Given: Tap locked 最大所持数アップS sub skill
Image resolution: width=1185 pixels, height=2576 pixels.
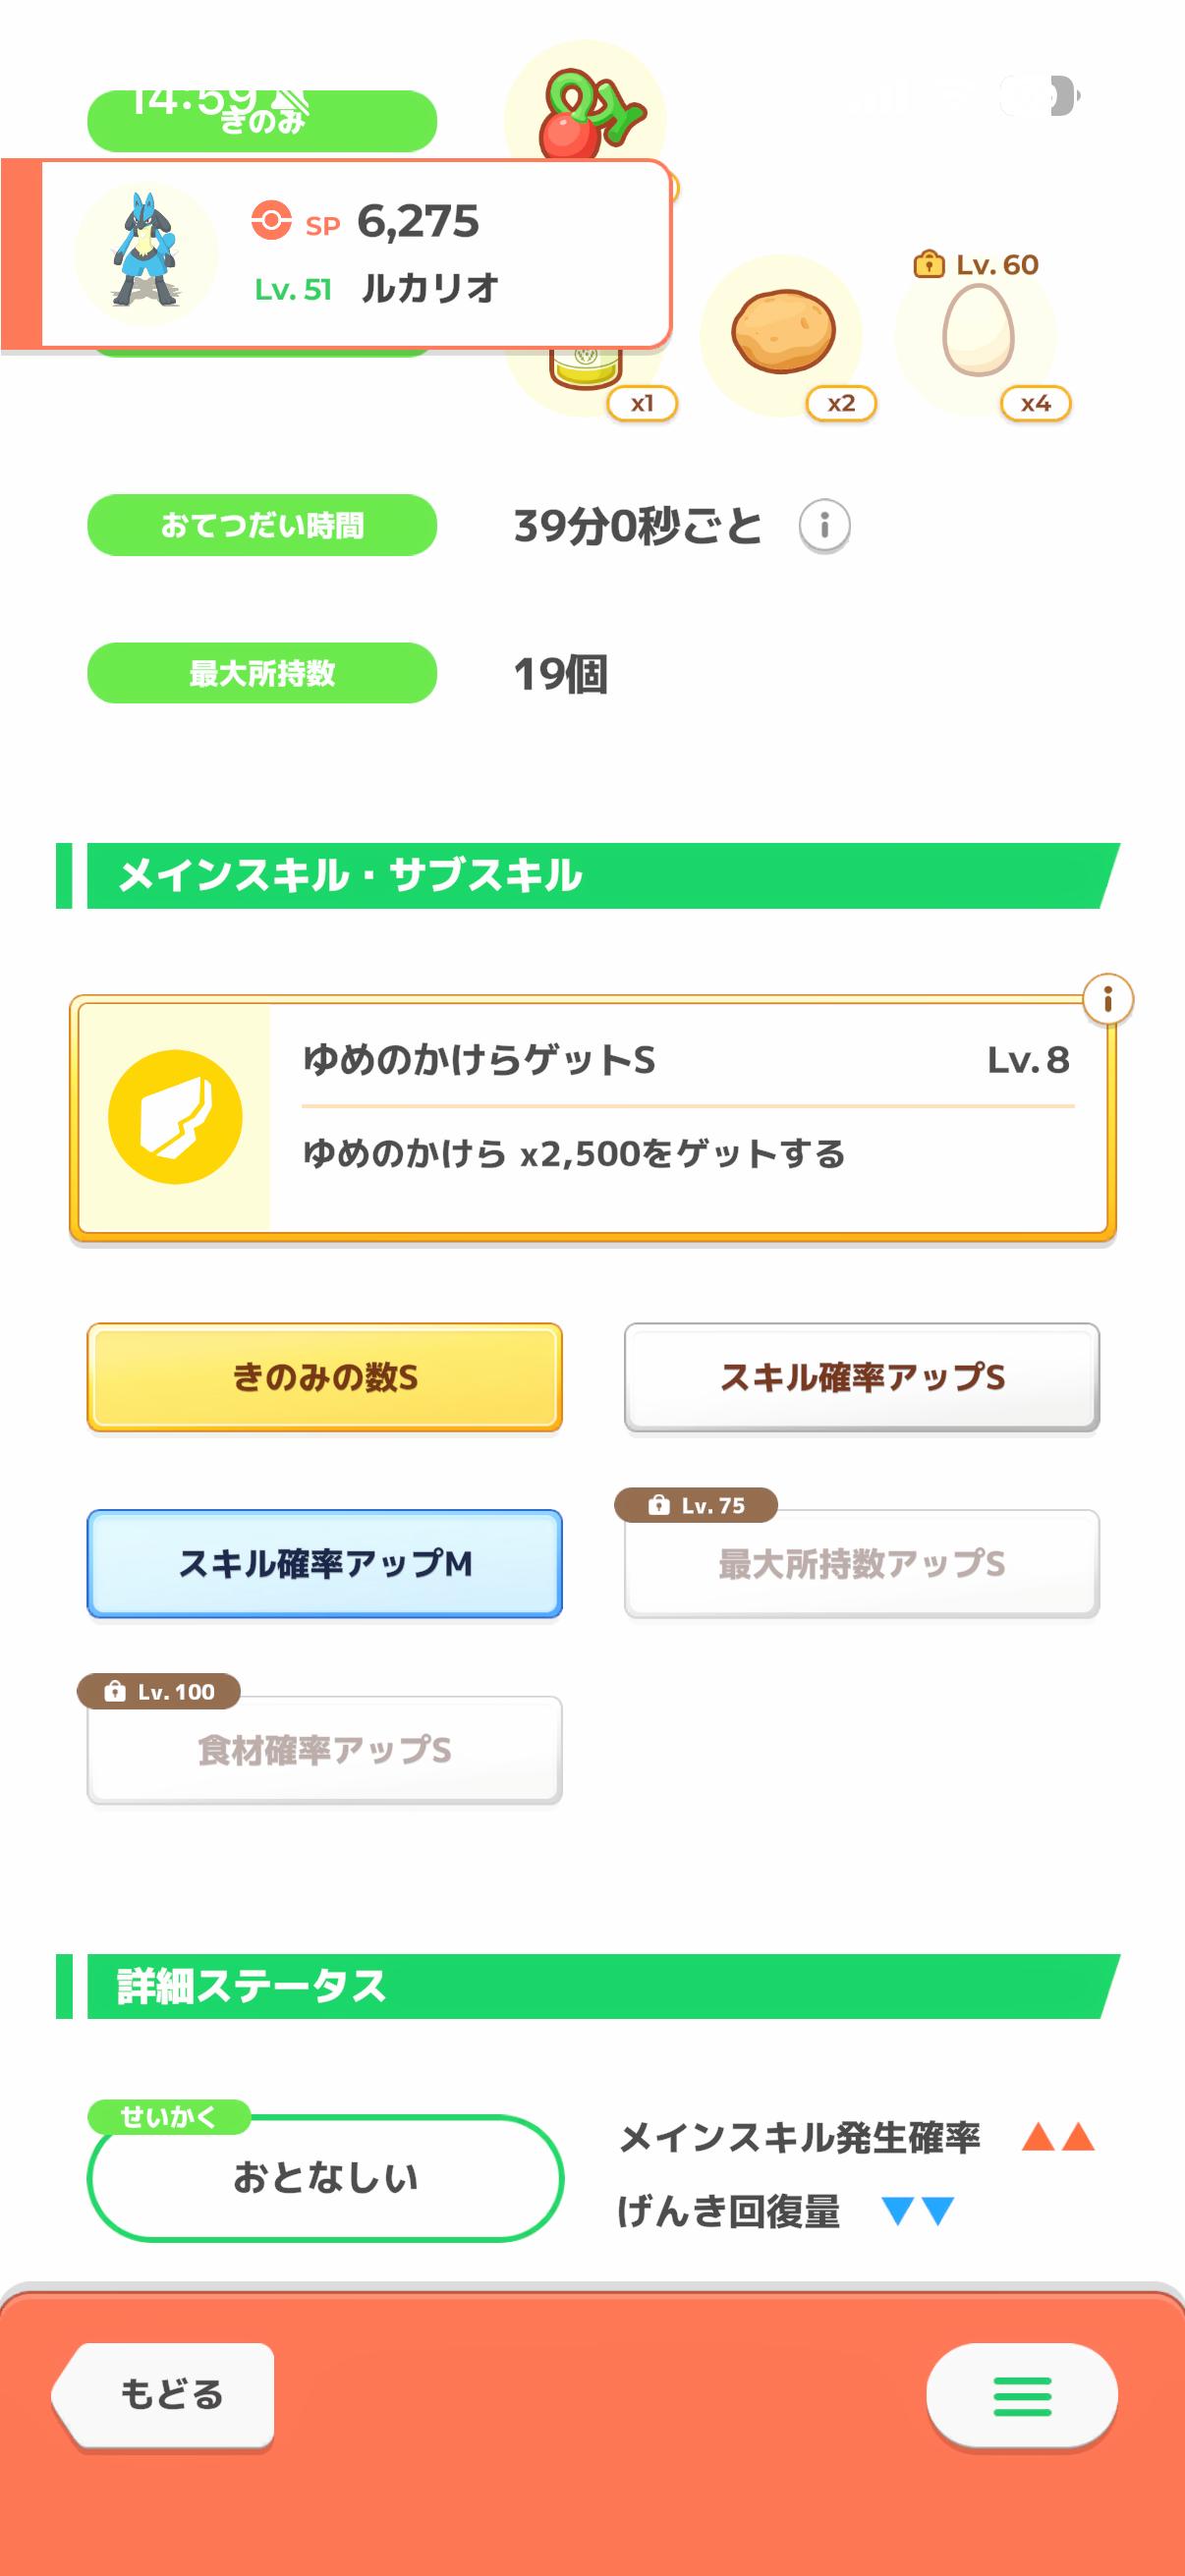Looking at the screenshot, I should coord(862,1565).
